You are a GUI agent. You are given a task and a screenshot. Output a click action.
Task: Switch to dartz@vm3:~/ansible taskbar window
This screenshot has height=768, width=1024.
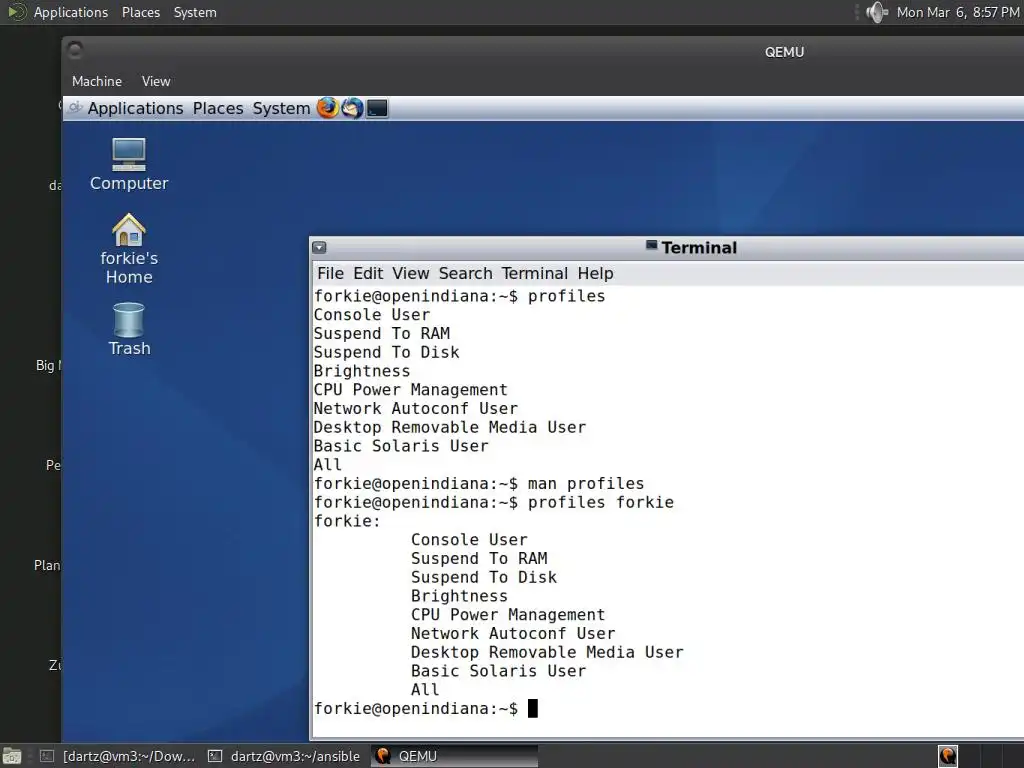click(x=284, y=756)
